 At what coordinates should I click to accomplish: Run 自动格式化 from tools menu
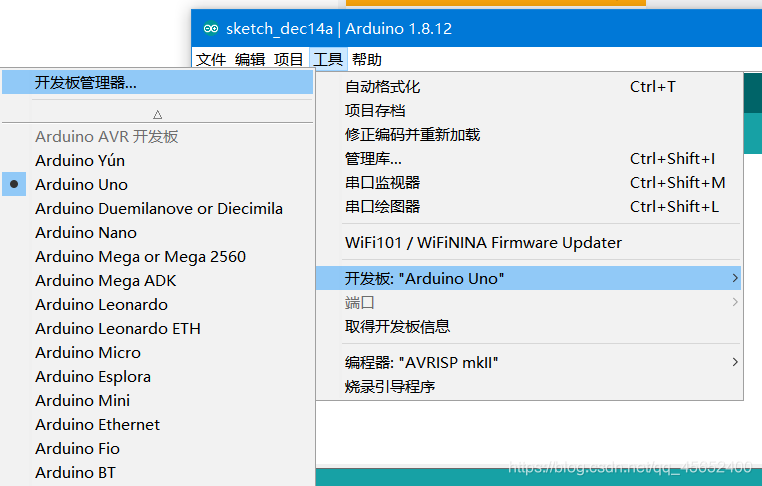[x=529, y=87]
